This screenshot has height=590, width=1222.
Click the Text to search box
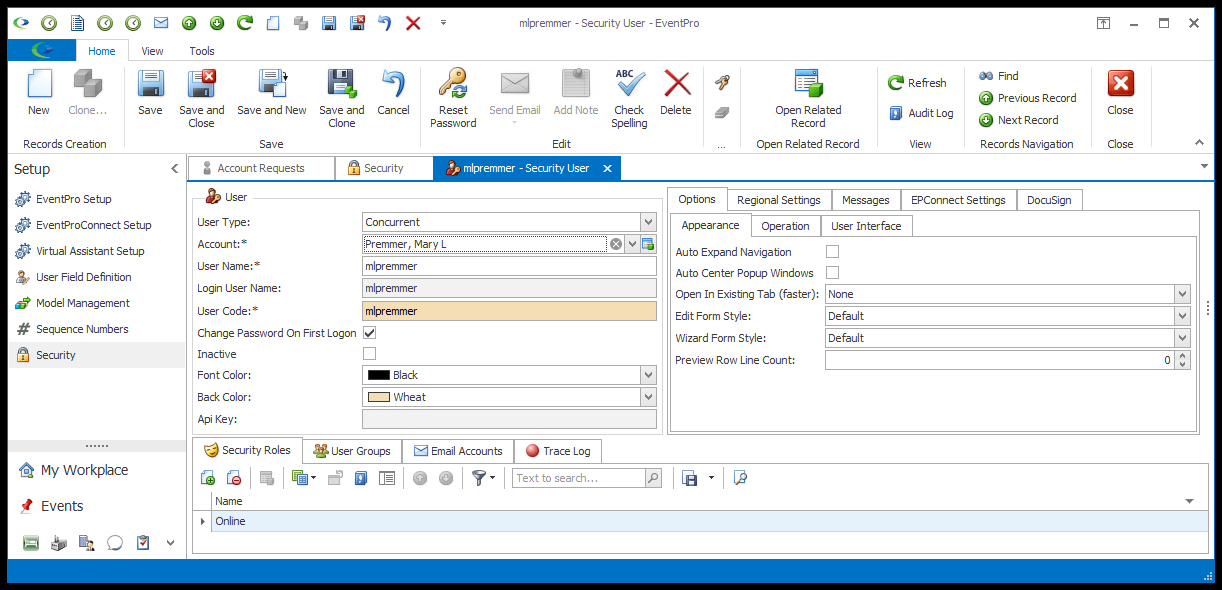coord(578,478)
